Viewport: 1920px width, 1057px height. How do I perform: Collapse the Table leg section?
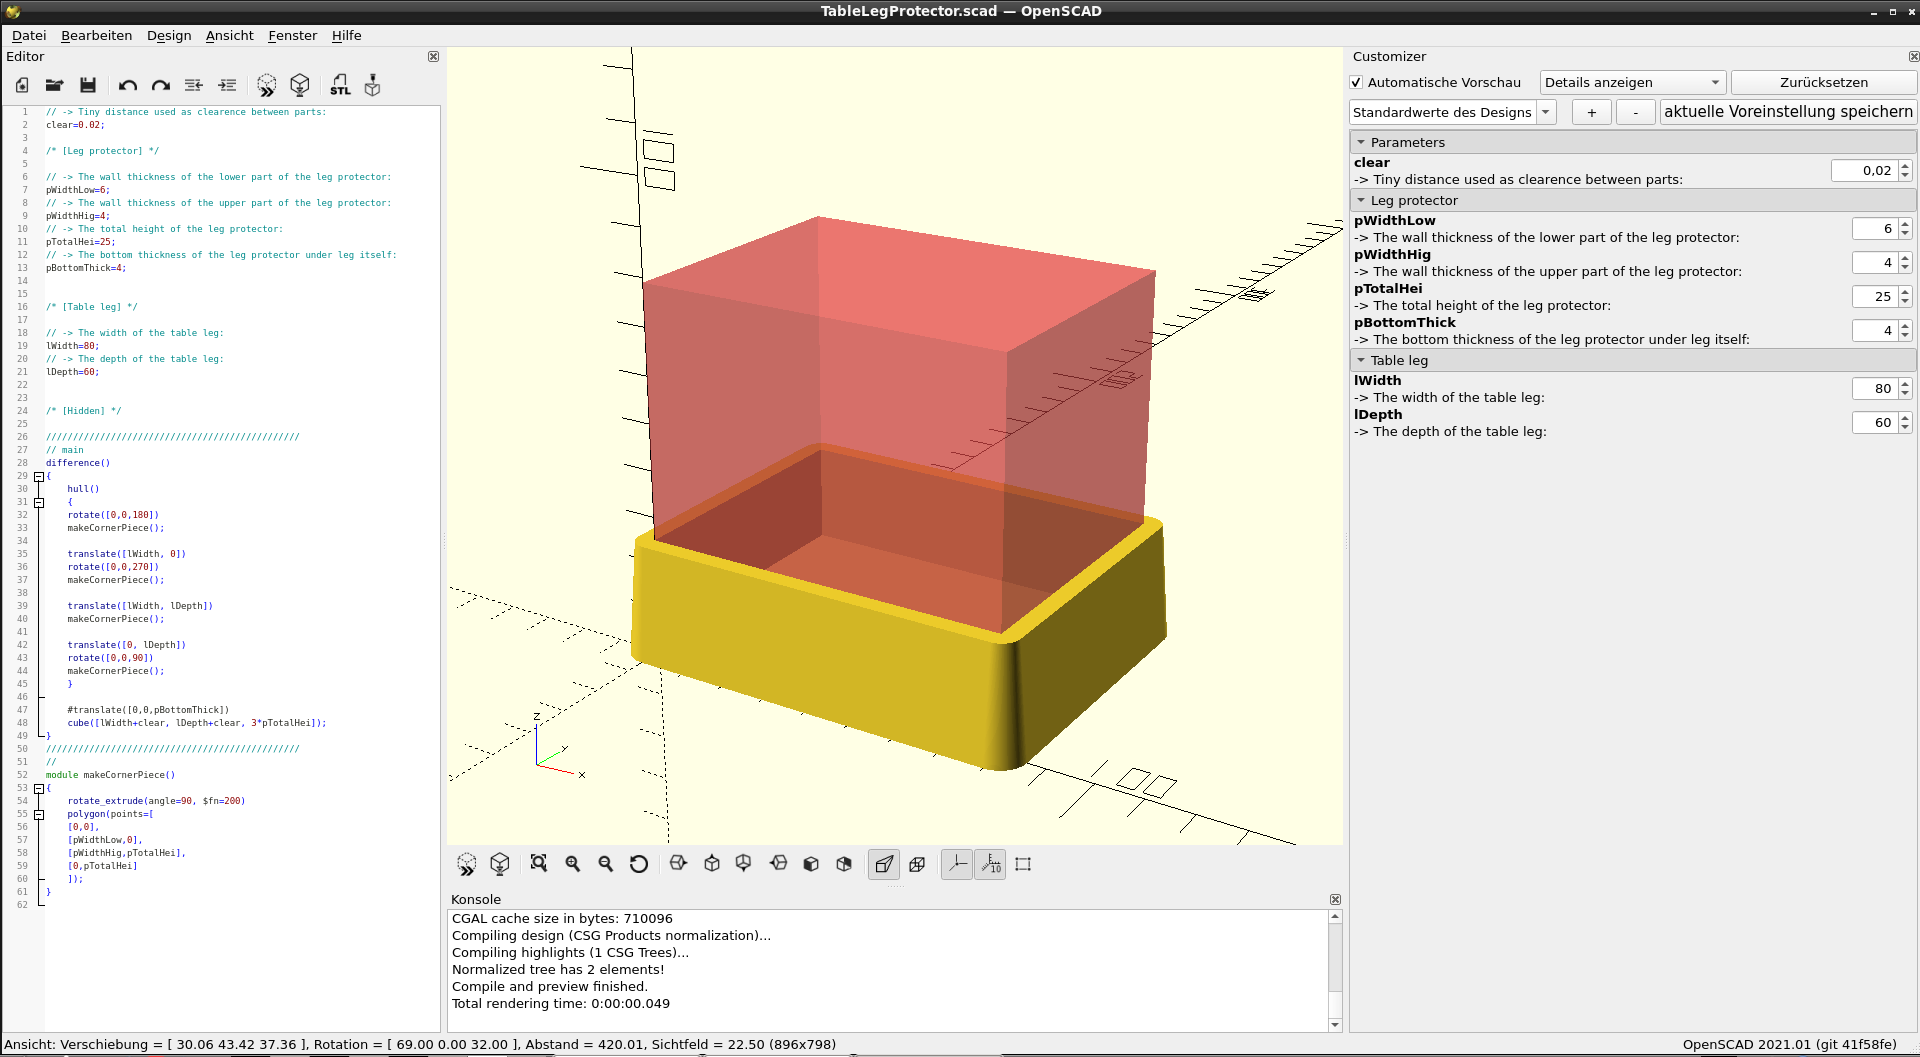[x=1361, y=360]
